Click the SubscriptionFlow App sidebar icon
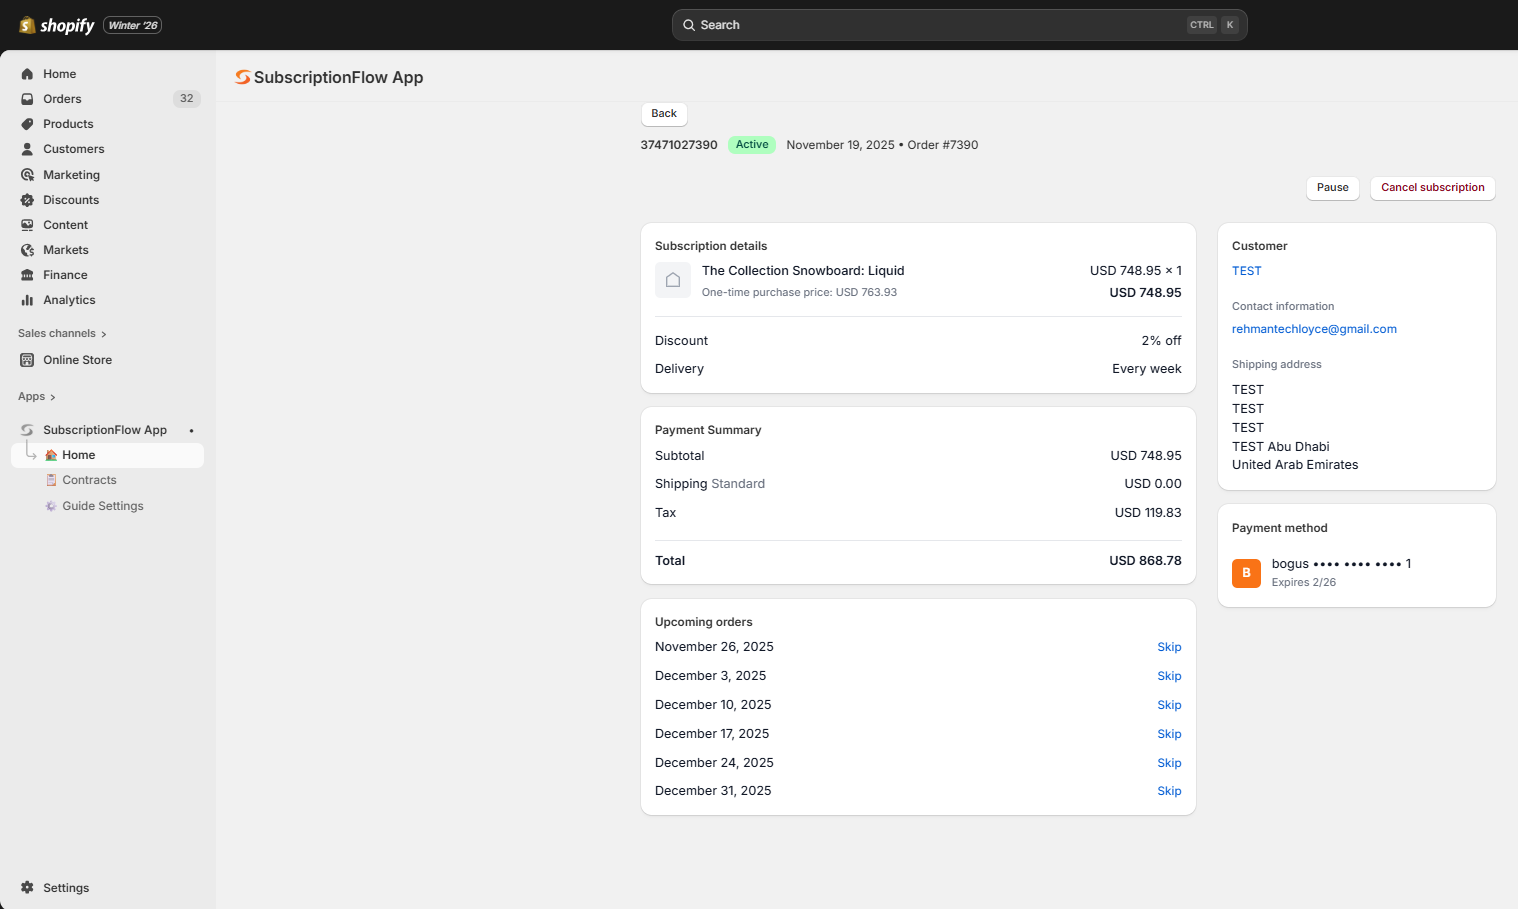 (27, 430)
